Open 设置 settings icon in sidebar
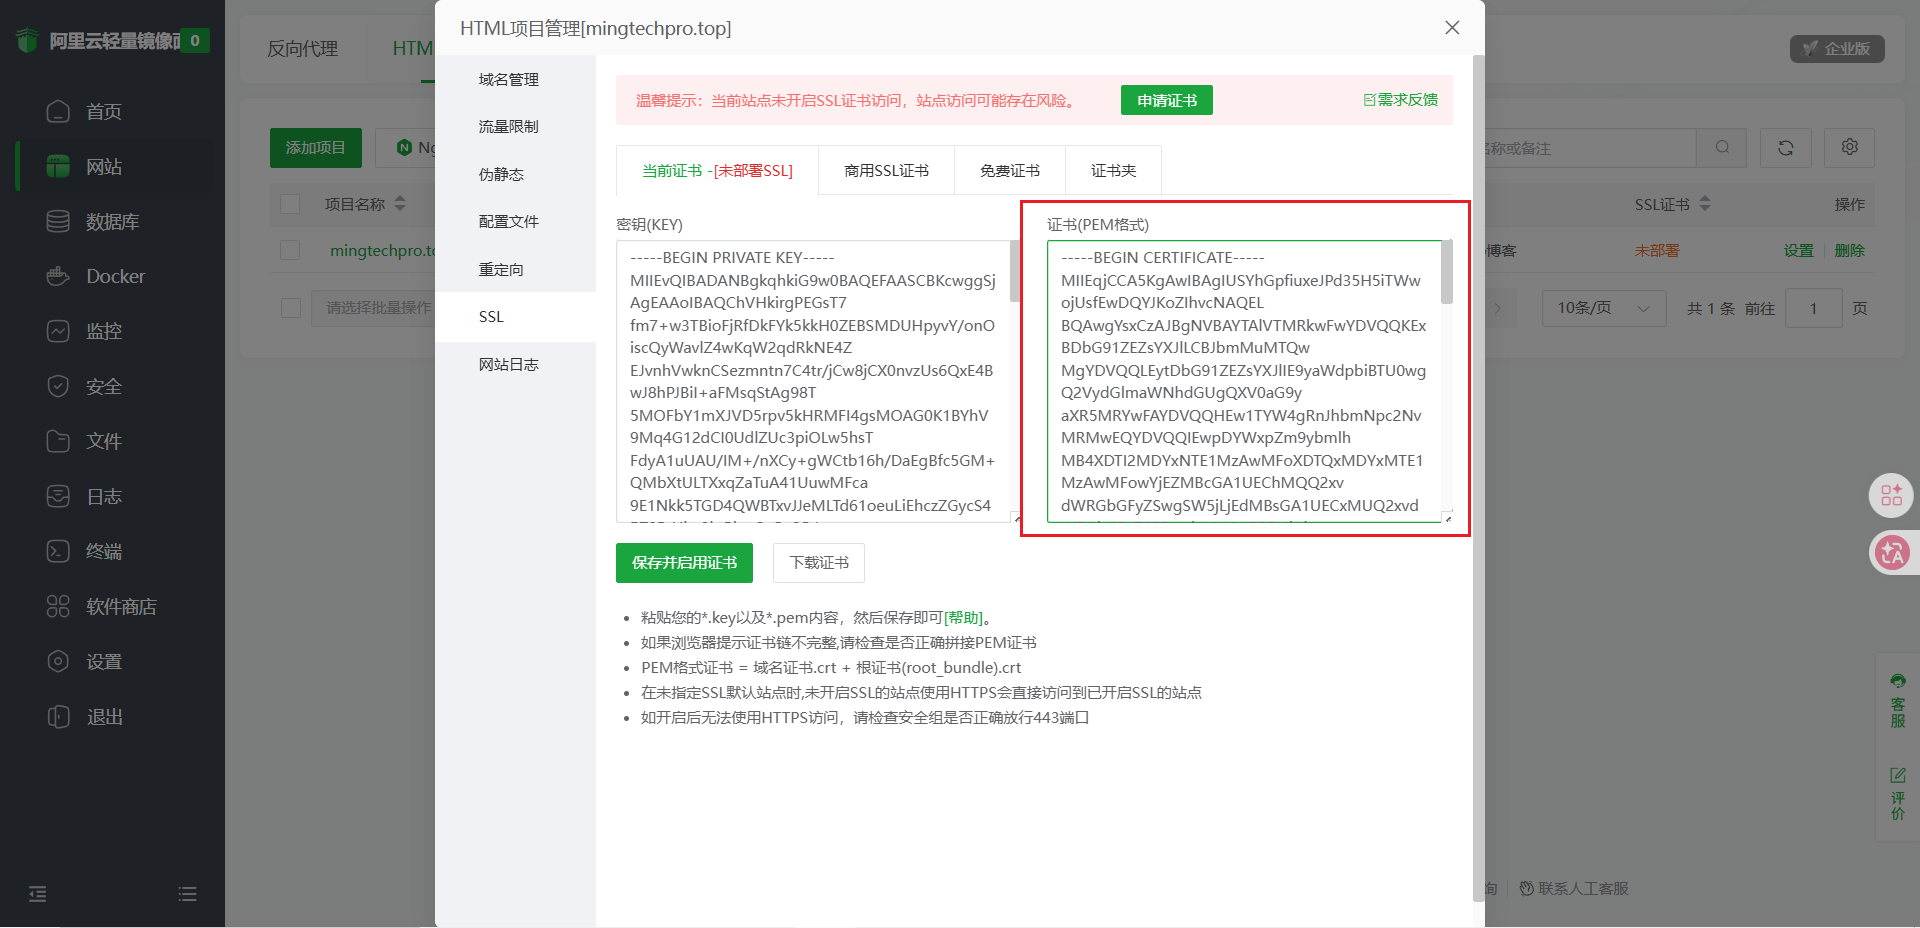Viewport: 1920px width, 928px height. [58, 661]
